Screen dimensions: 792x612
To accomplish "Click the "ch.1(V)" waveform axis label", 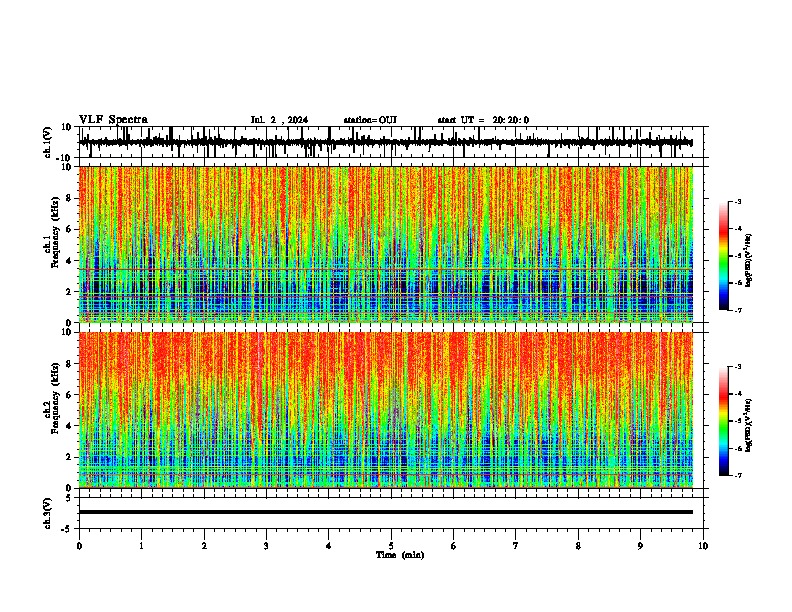I will coord(48,142).
